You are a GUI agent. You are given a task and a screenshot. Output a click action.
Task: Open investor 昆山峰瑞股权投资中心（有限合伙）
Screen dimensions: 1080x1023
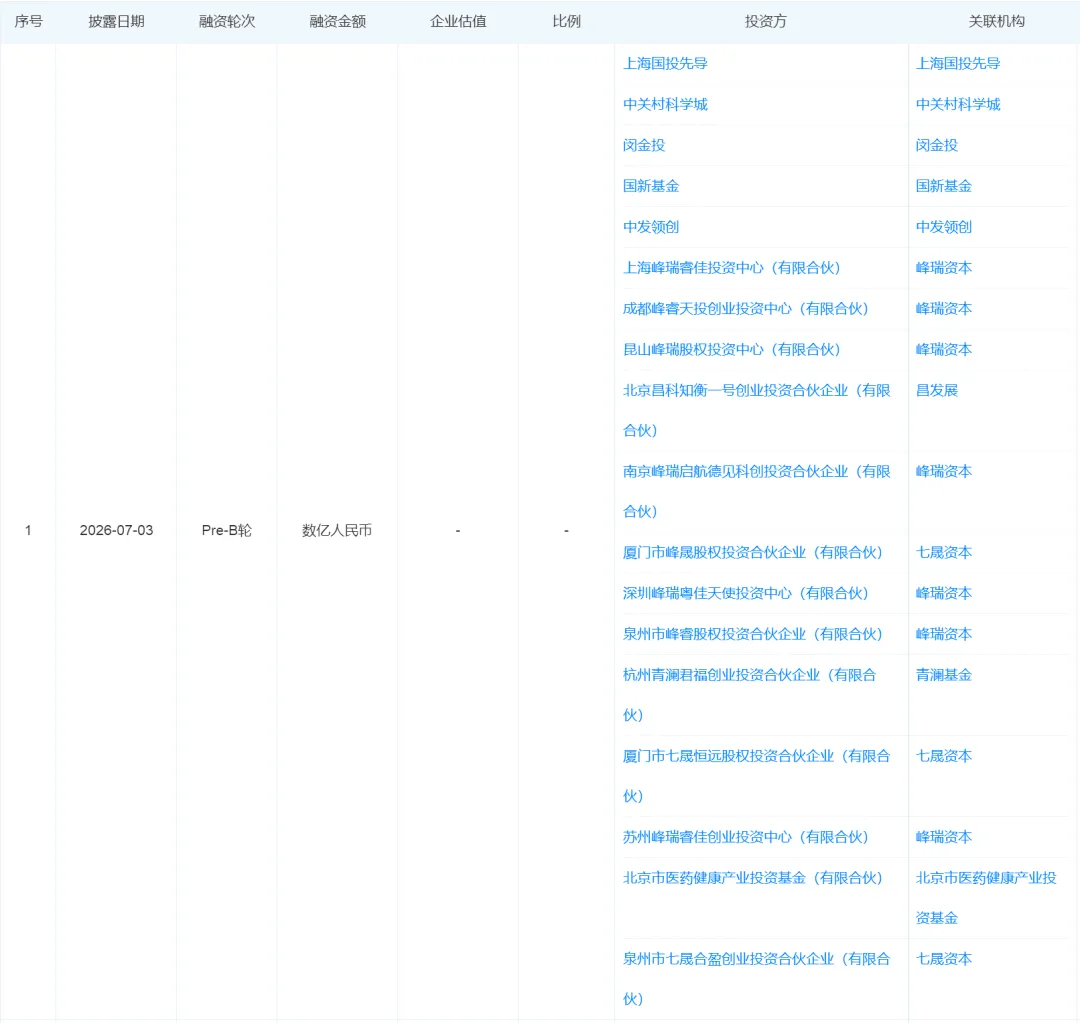[731, 349]
